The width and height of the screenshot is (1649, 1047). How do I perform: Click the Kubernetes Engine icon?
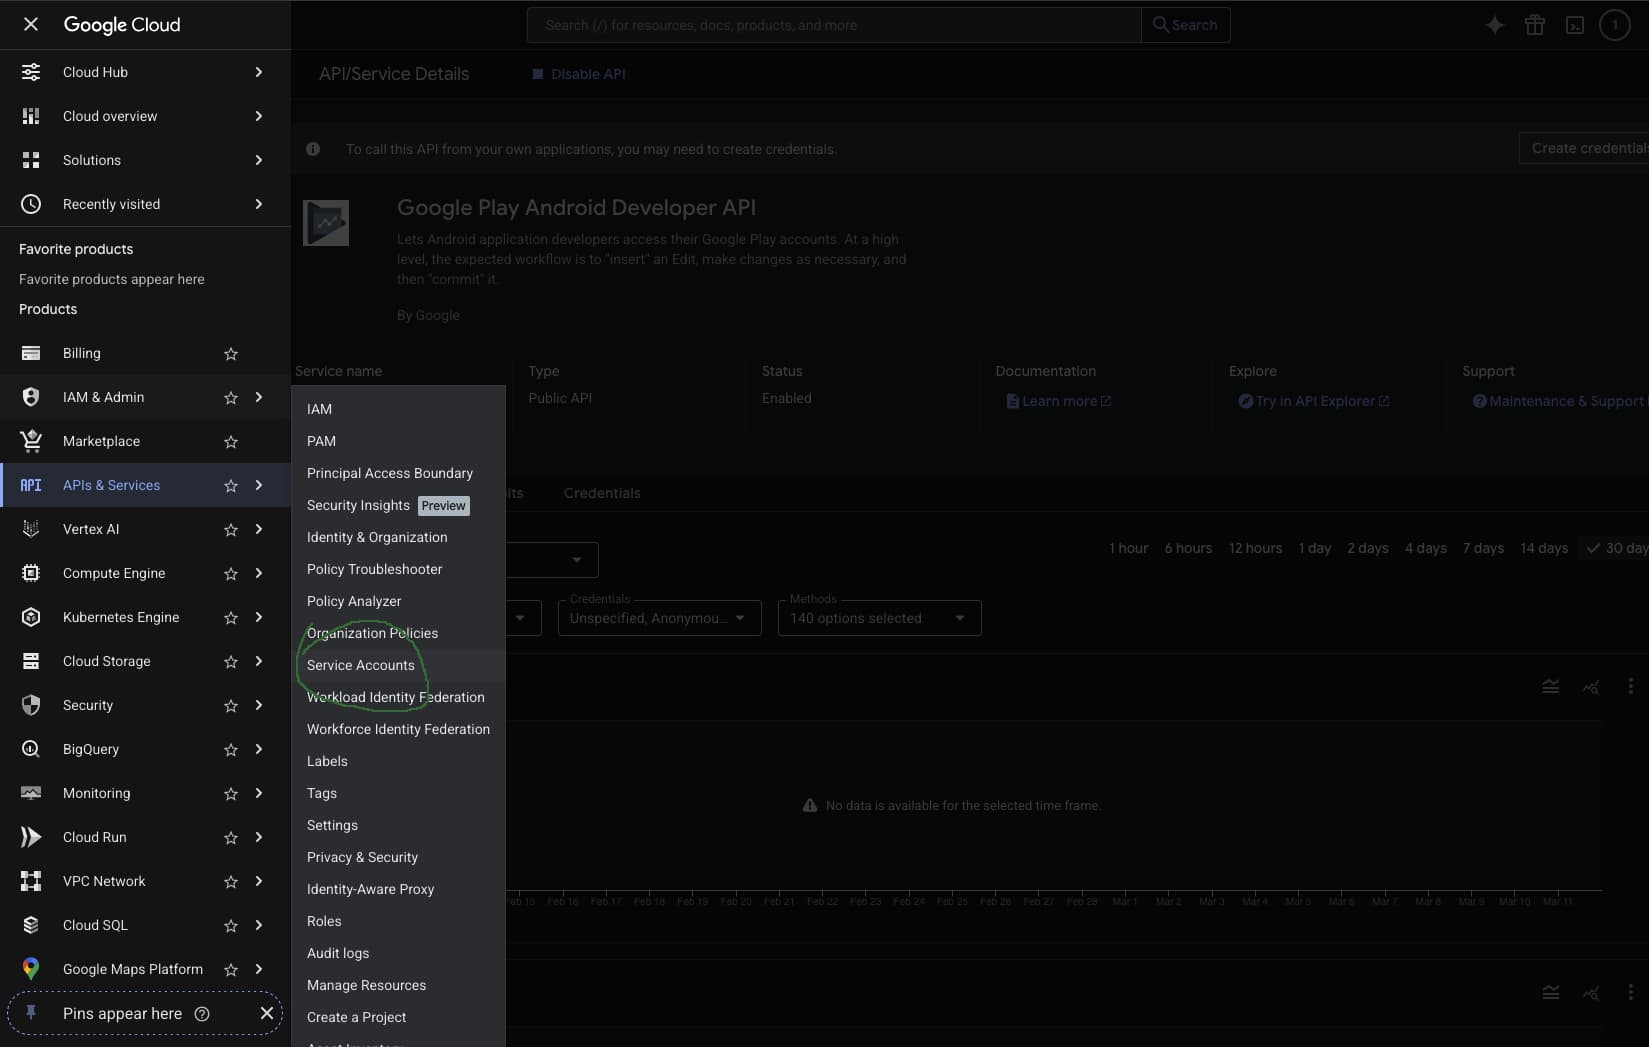coord(31,617)
